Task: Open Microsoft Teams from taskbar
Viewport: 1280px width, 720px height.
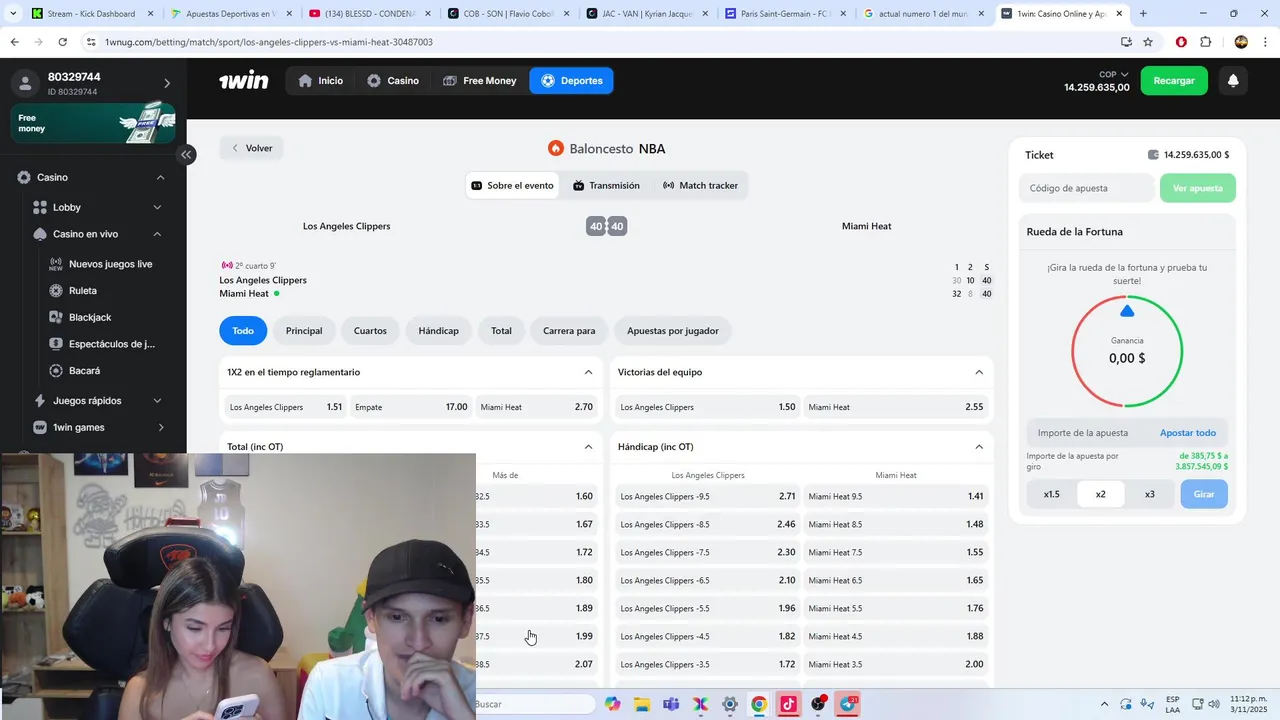Action: pyautogui.click(x=671, y=704)
